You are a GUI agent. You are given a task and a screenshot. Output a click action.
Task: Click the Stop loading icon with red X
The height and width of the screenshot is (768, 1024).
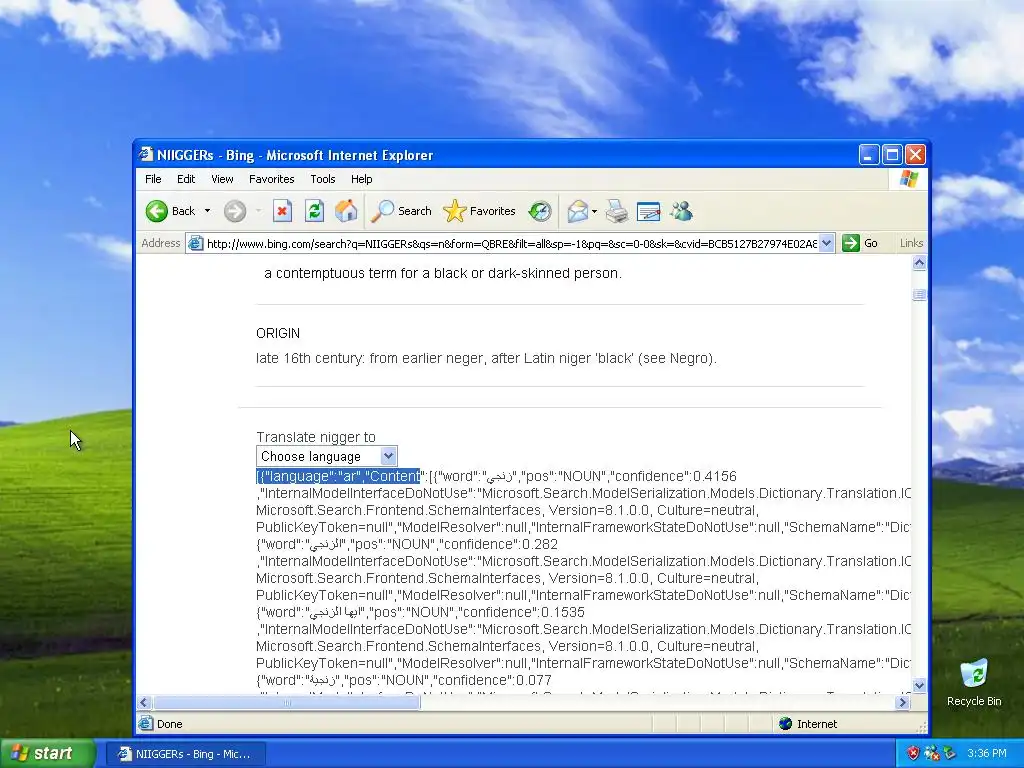(x=282, y=211)
